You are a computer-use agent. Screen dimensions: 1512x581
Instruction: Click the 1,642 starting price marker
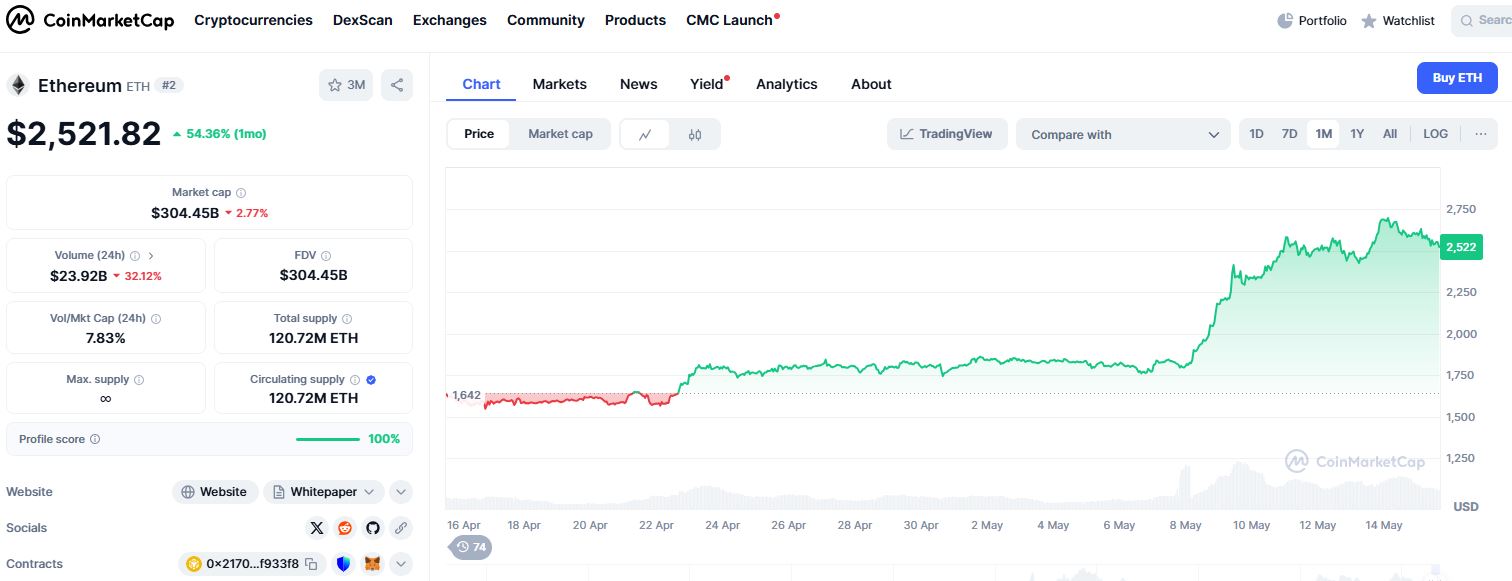click(x=464, y=395)
